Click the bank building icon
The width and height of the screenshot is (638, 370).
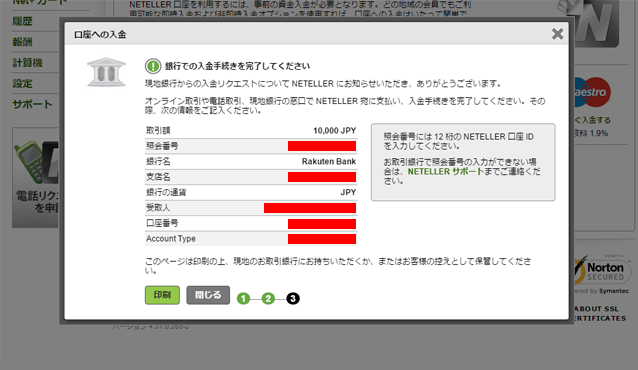click(106, 72)
